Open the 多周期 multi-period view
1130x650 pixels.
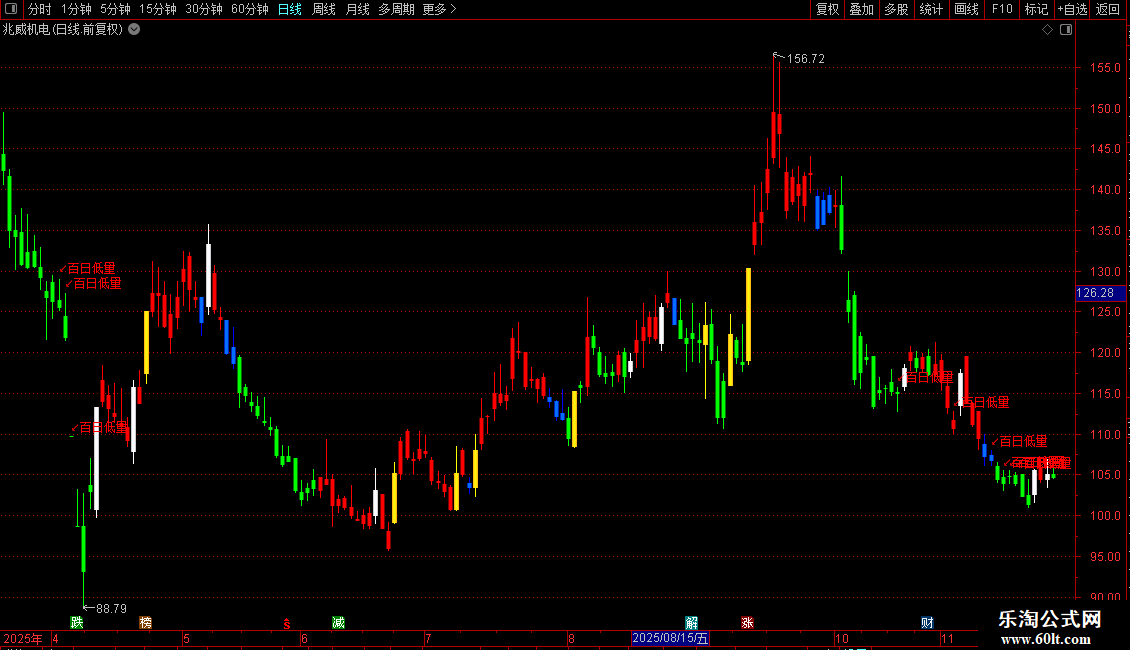click(x=396, y=9)
